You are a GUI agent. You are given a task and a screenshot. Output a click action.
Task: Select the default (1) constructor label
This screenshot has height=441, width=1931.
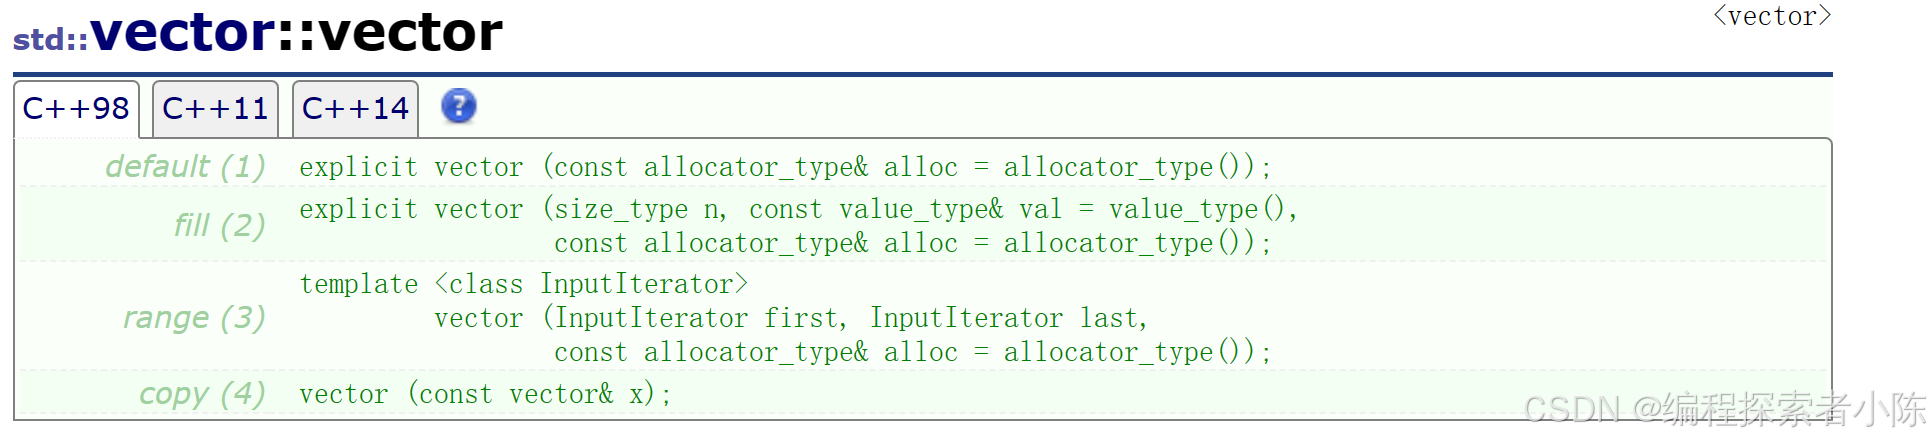[x=185, y=166]
